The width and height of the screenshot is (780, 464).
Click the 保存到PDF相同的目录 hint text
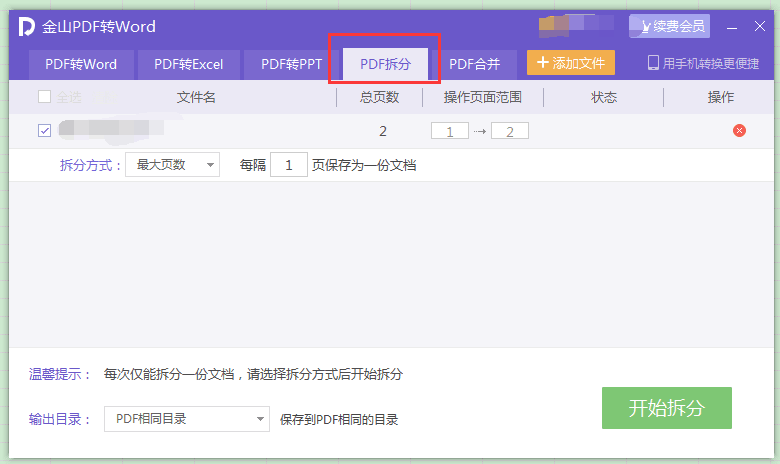tap(339, 420)
